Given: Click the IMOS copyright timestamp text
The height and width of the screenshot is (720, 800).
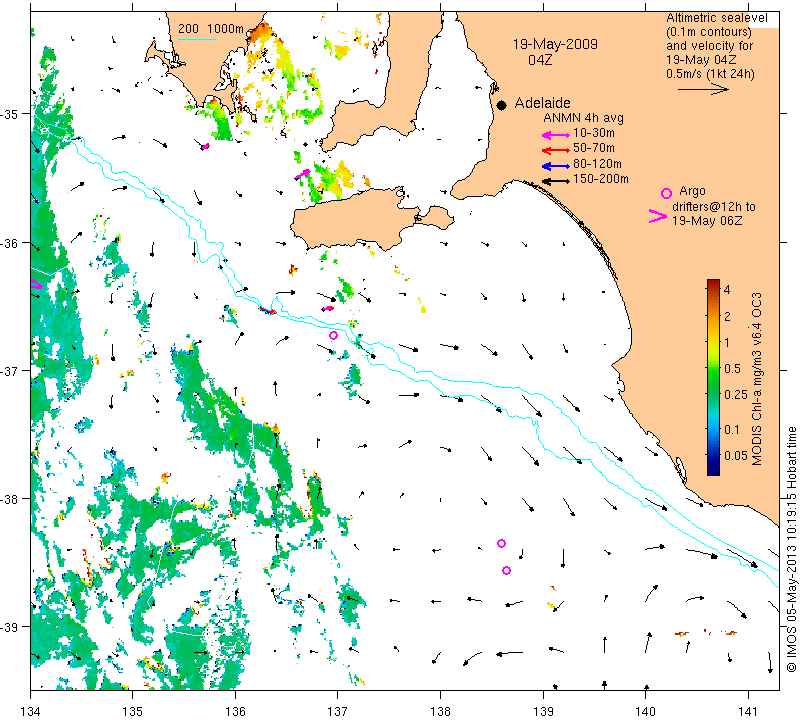Looking at the screenshot, I should pyautogui.click(x=791, y=550).
